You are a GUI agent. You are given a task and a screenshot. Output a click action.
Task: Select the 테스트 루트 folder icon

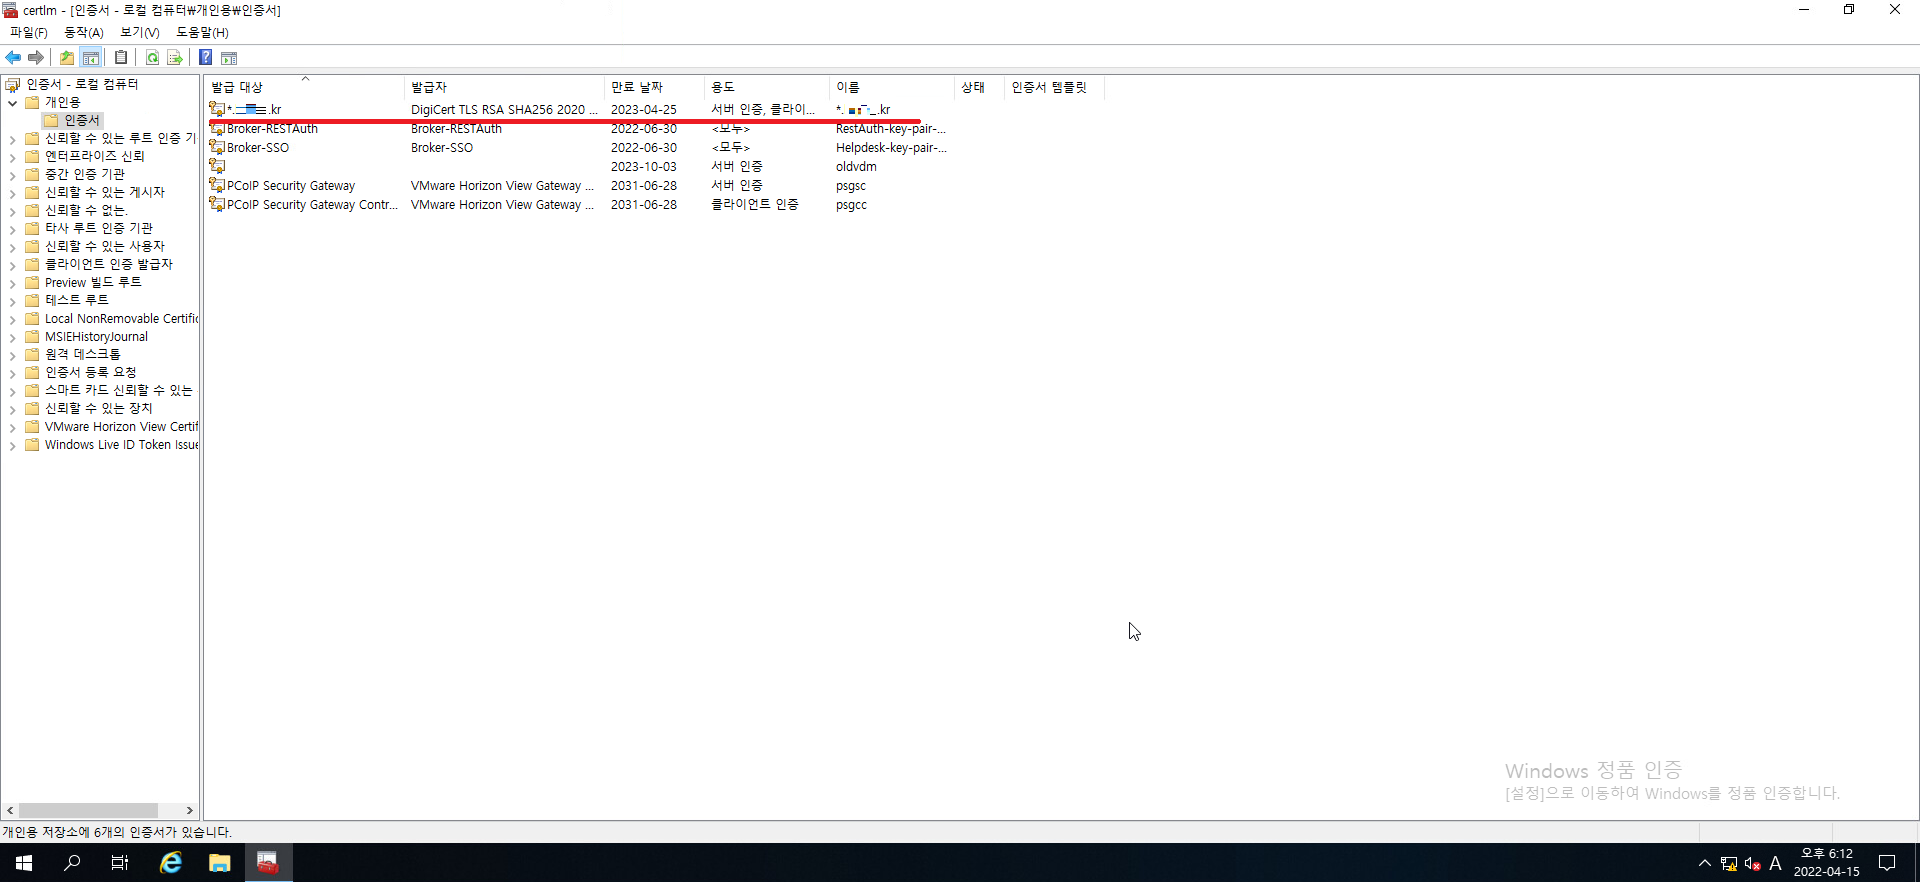point(32,300)
